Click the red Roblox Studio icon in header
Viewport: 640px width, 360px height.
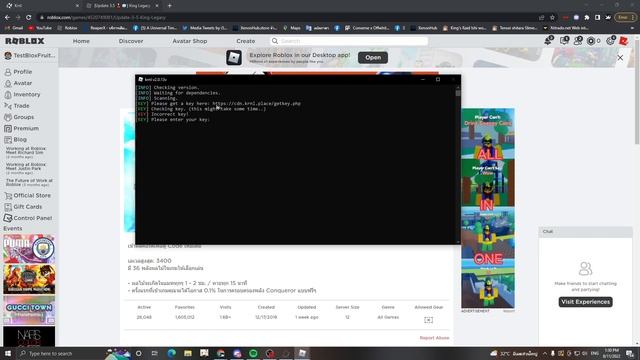(x=623, y=41)
